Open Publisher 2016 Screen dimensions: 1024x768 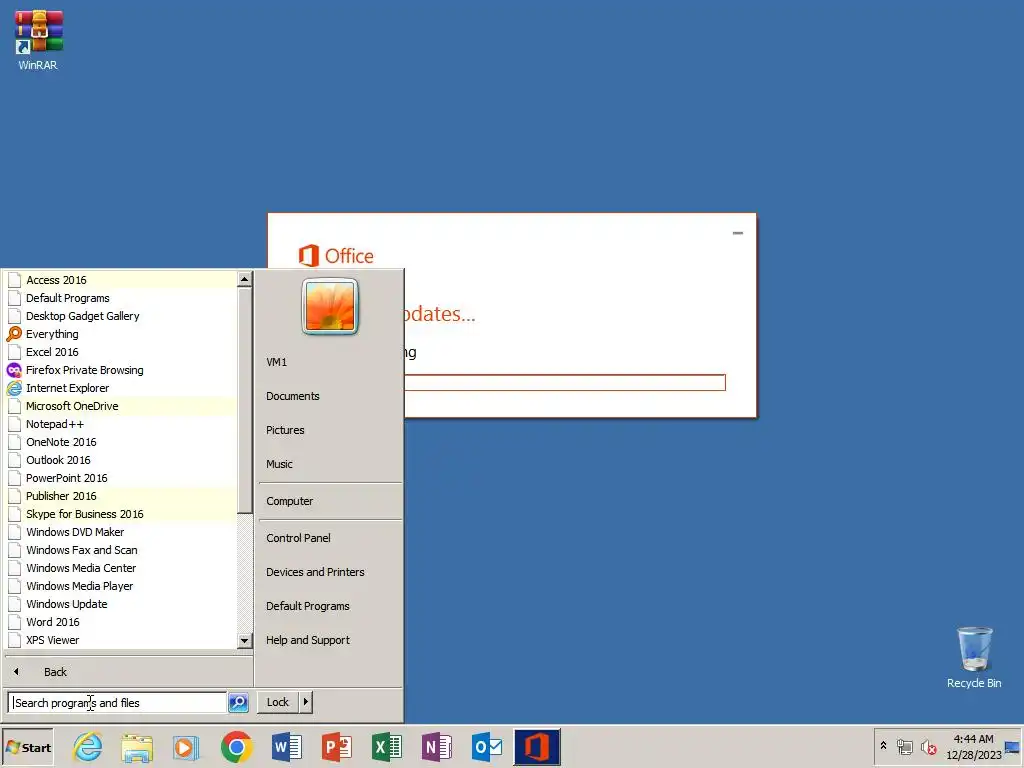121,496
